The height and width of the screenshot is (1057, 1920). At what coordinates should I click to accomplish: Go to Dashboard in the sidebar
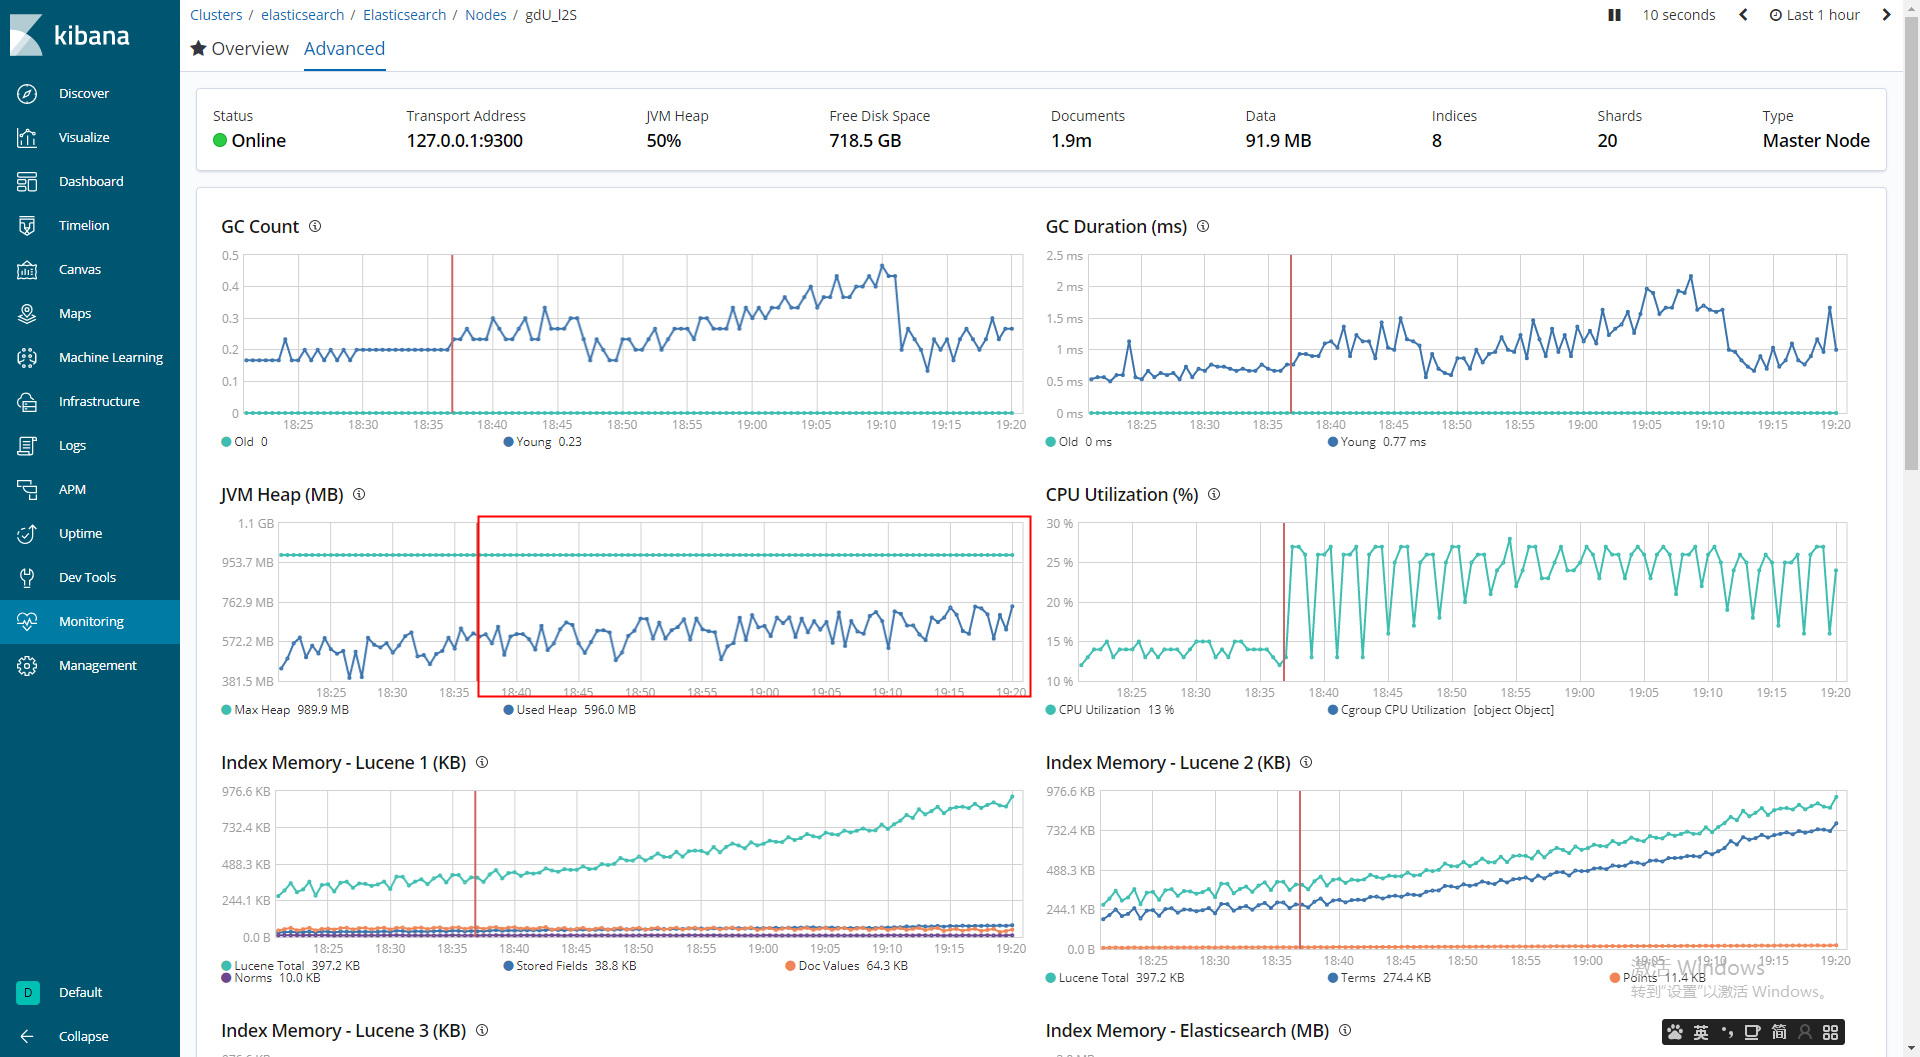click(90, 181)
